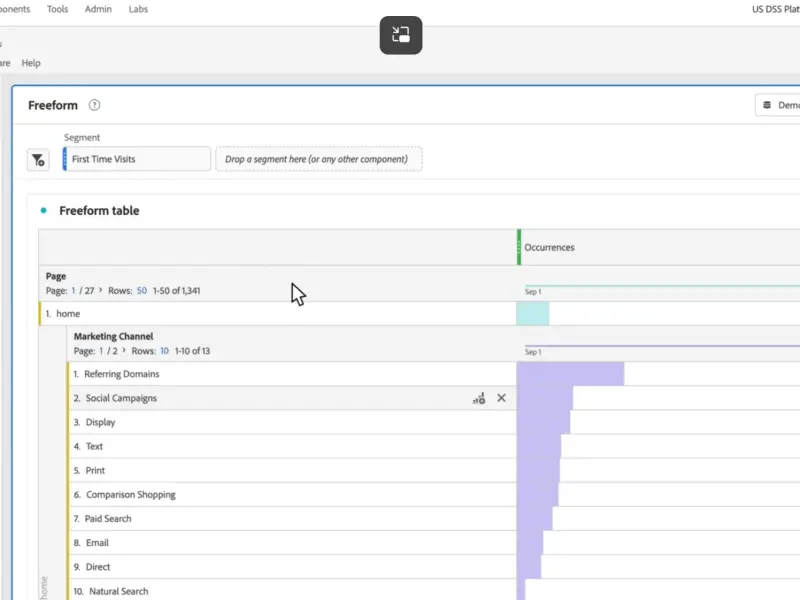Click the Occurrences column header
Screen dimensions: 800x600
[x=549, y=247]
